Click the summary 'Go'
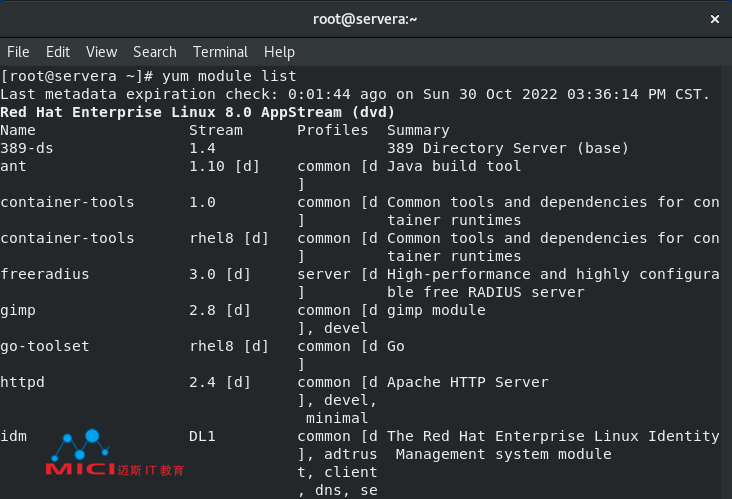732x499 pixels. click(x=396, y=346)
